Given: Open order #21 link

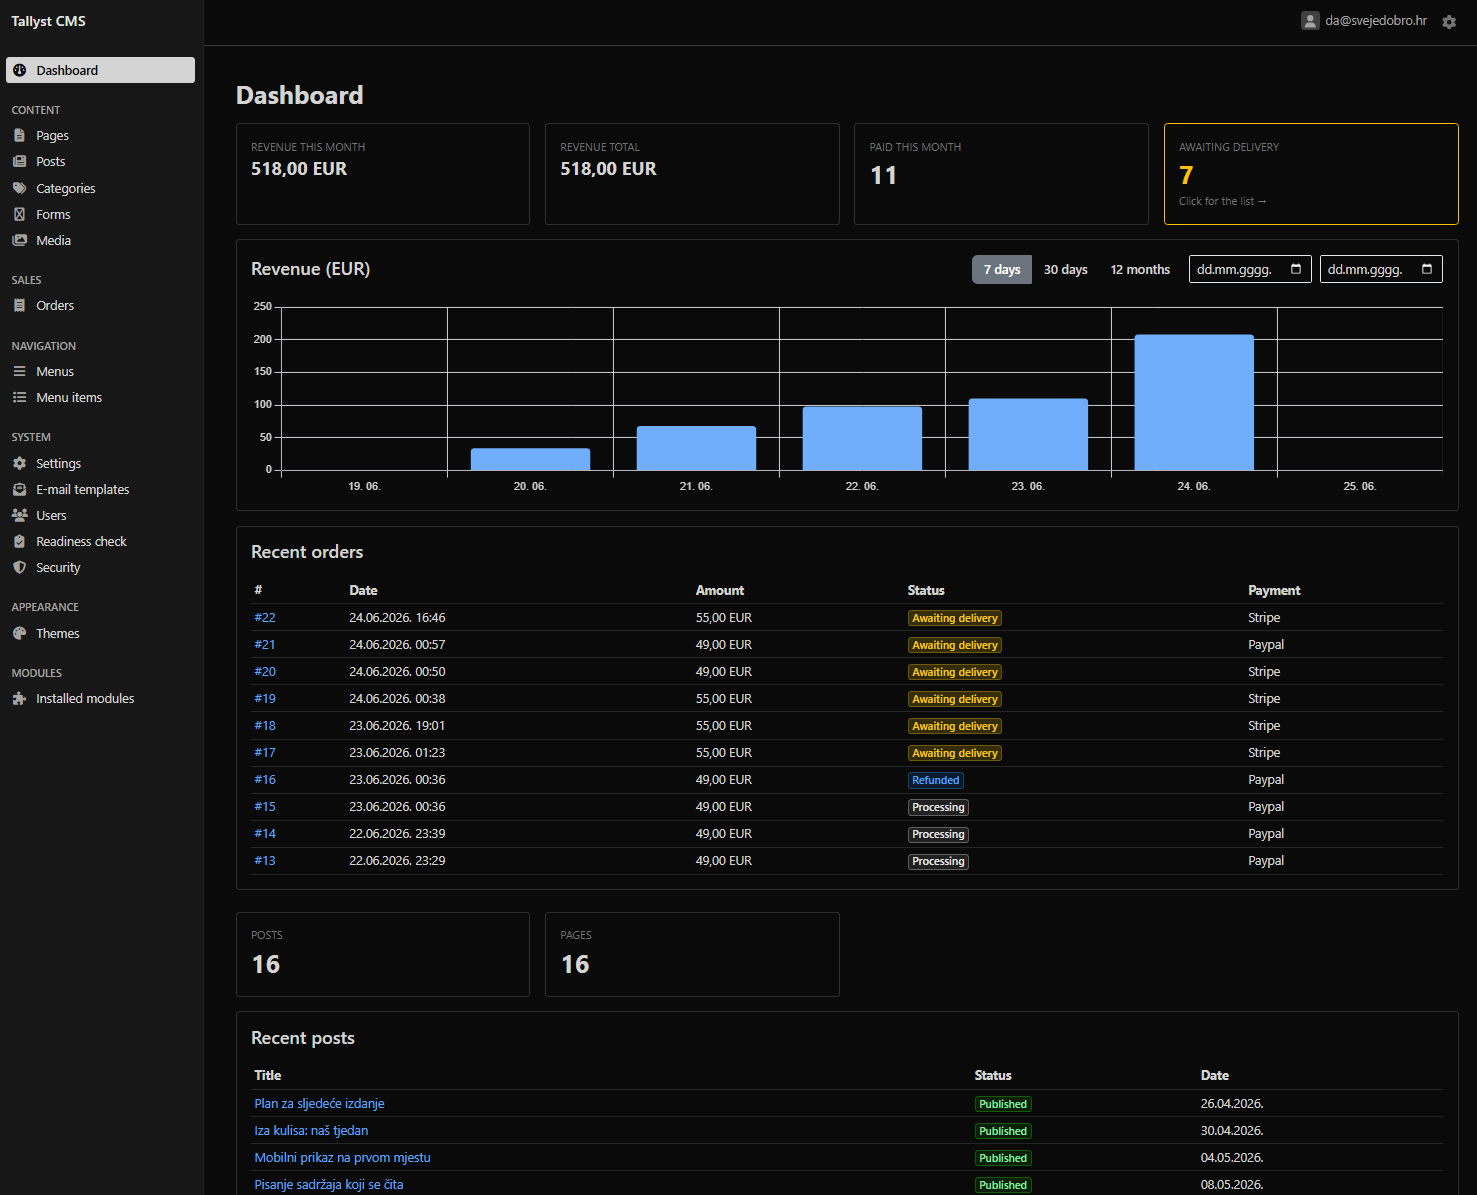Looking at the screenshot, I should (265, 645).
